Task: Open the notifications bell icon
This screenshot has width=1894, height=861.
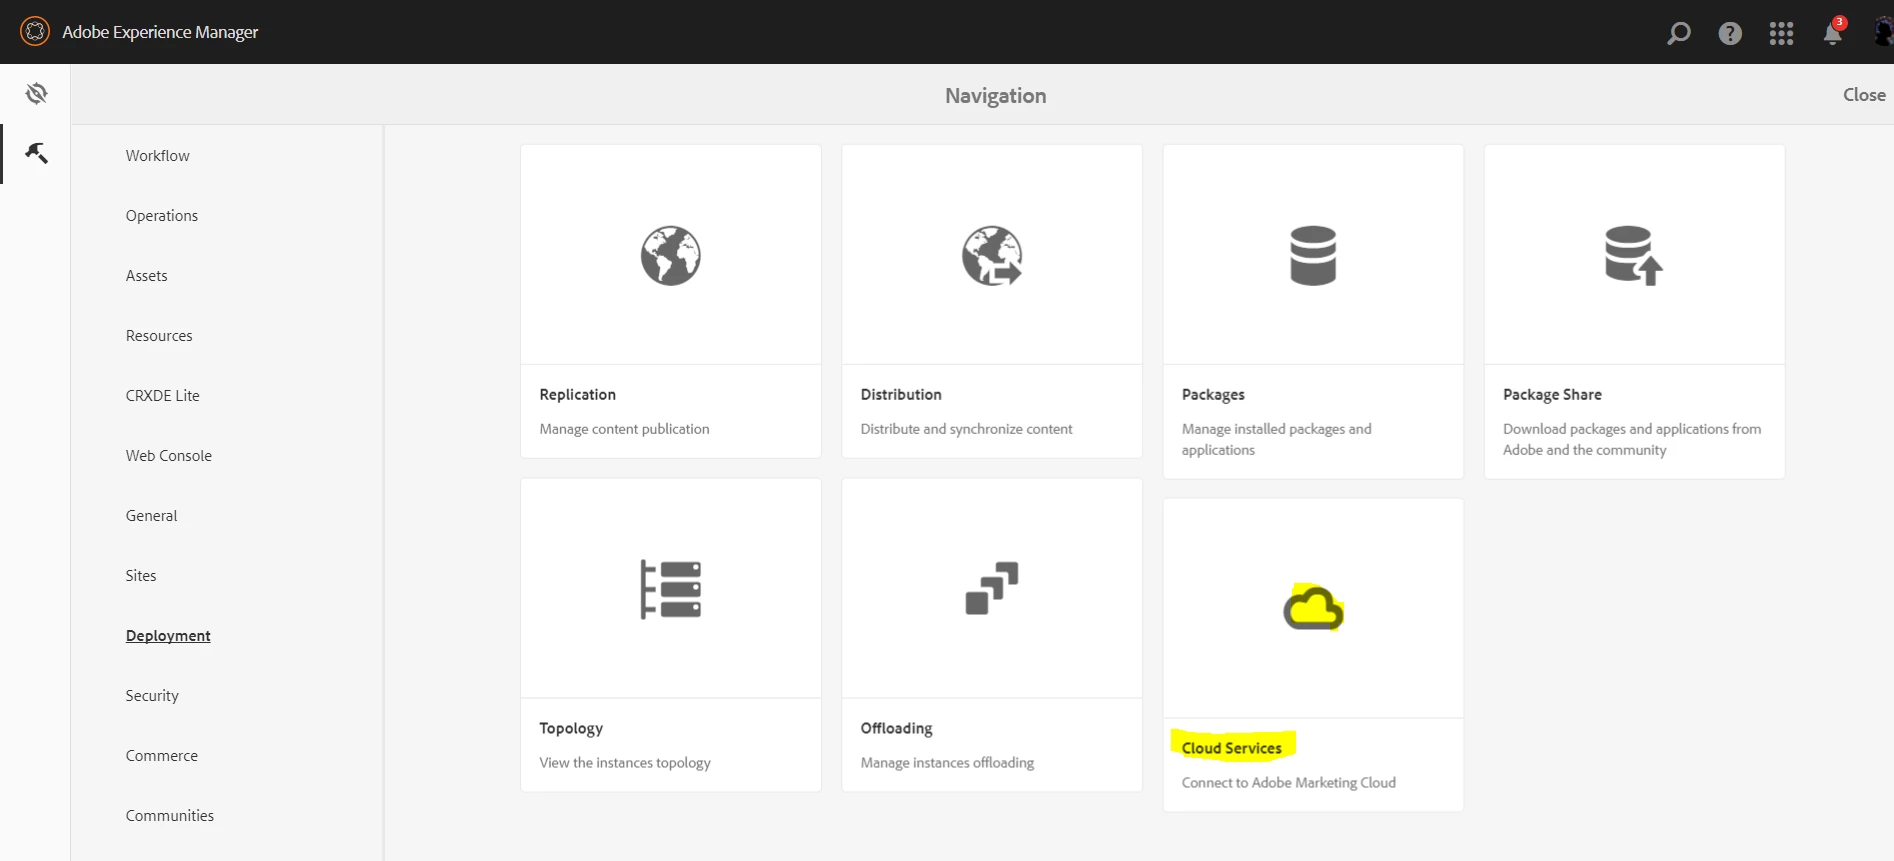Action: 1833,32
